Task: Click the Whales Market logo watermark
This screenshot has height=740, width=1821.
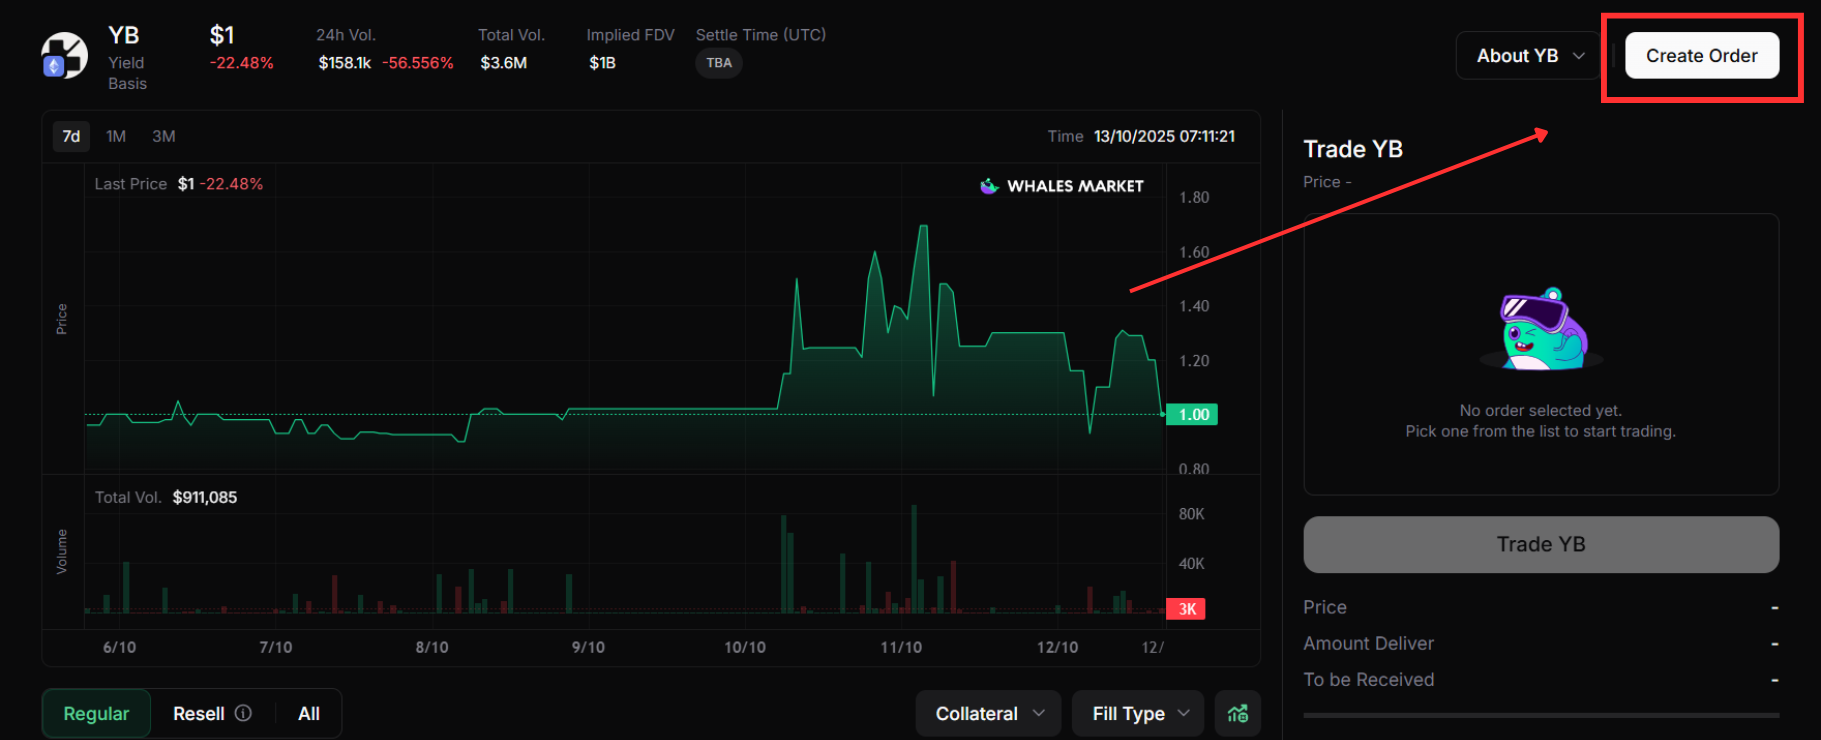Action: [x=1062, y=186]
